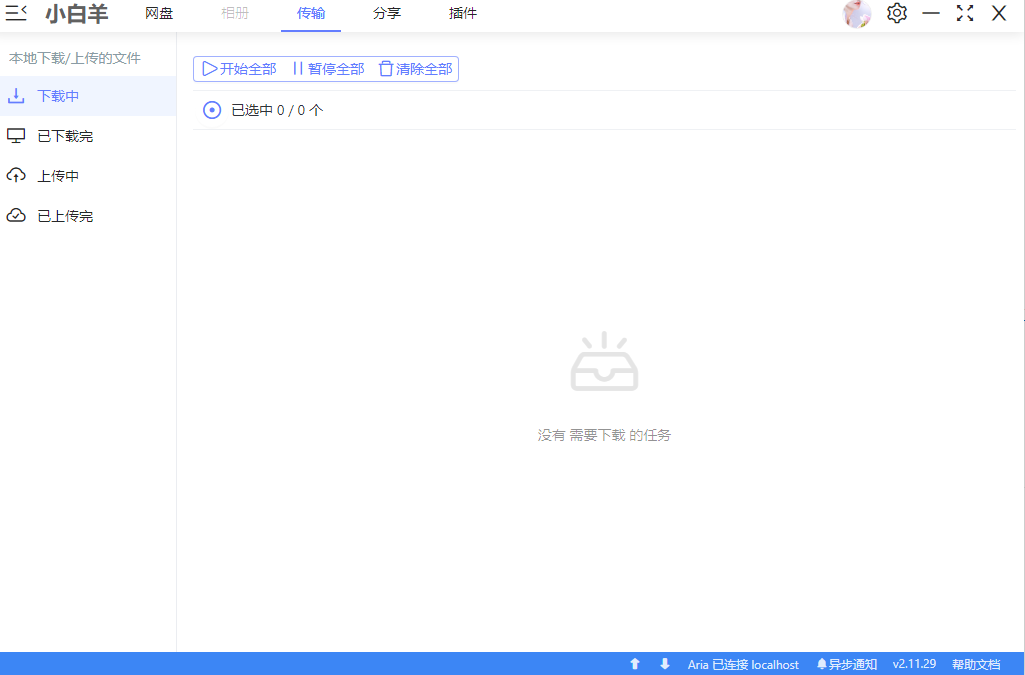This screenshot has width=1025, height=675.
Task: Start all downloads with 开始全部
Action: 240,69
